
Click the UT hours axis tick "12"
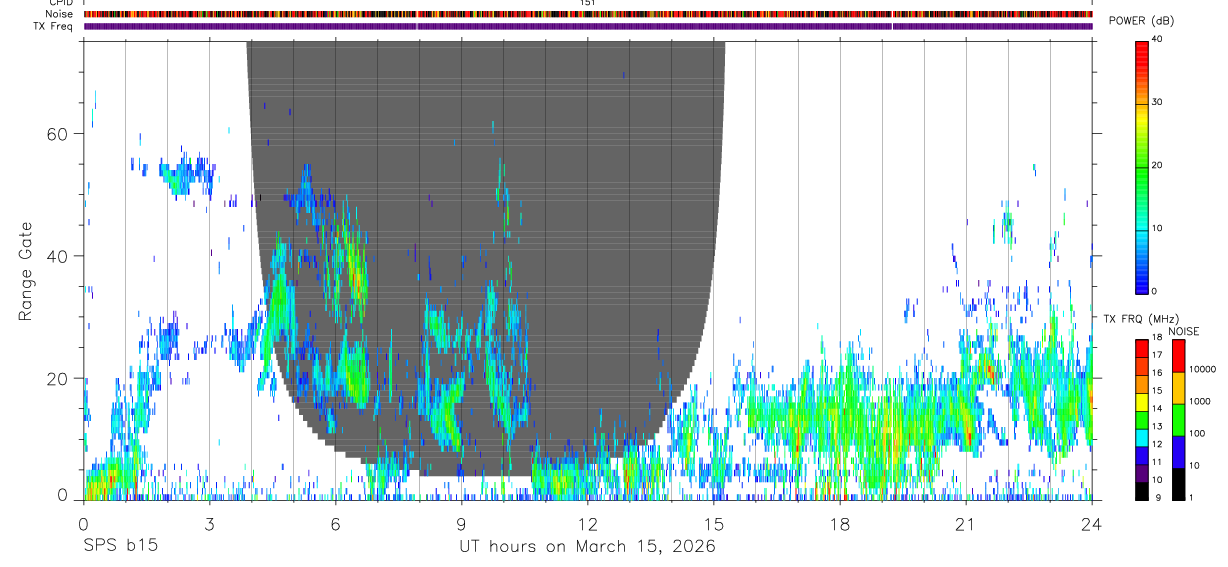[587, 523]
